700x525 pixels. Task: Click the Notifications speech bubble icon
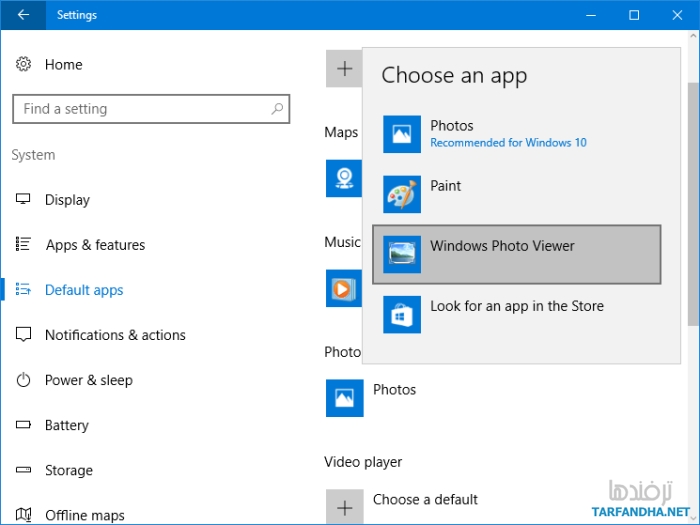click(x=23, y=334)
